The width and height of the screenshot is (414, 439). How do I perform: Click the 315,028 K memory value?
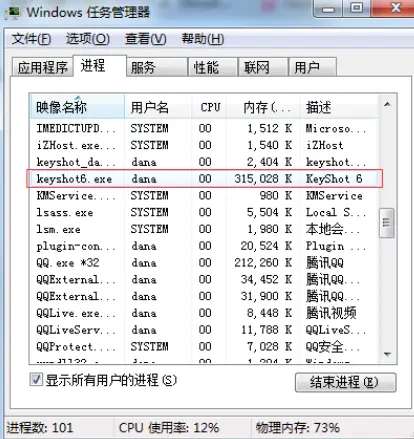pyautogui.click(x=263, y=179)
